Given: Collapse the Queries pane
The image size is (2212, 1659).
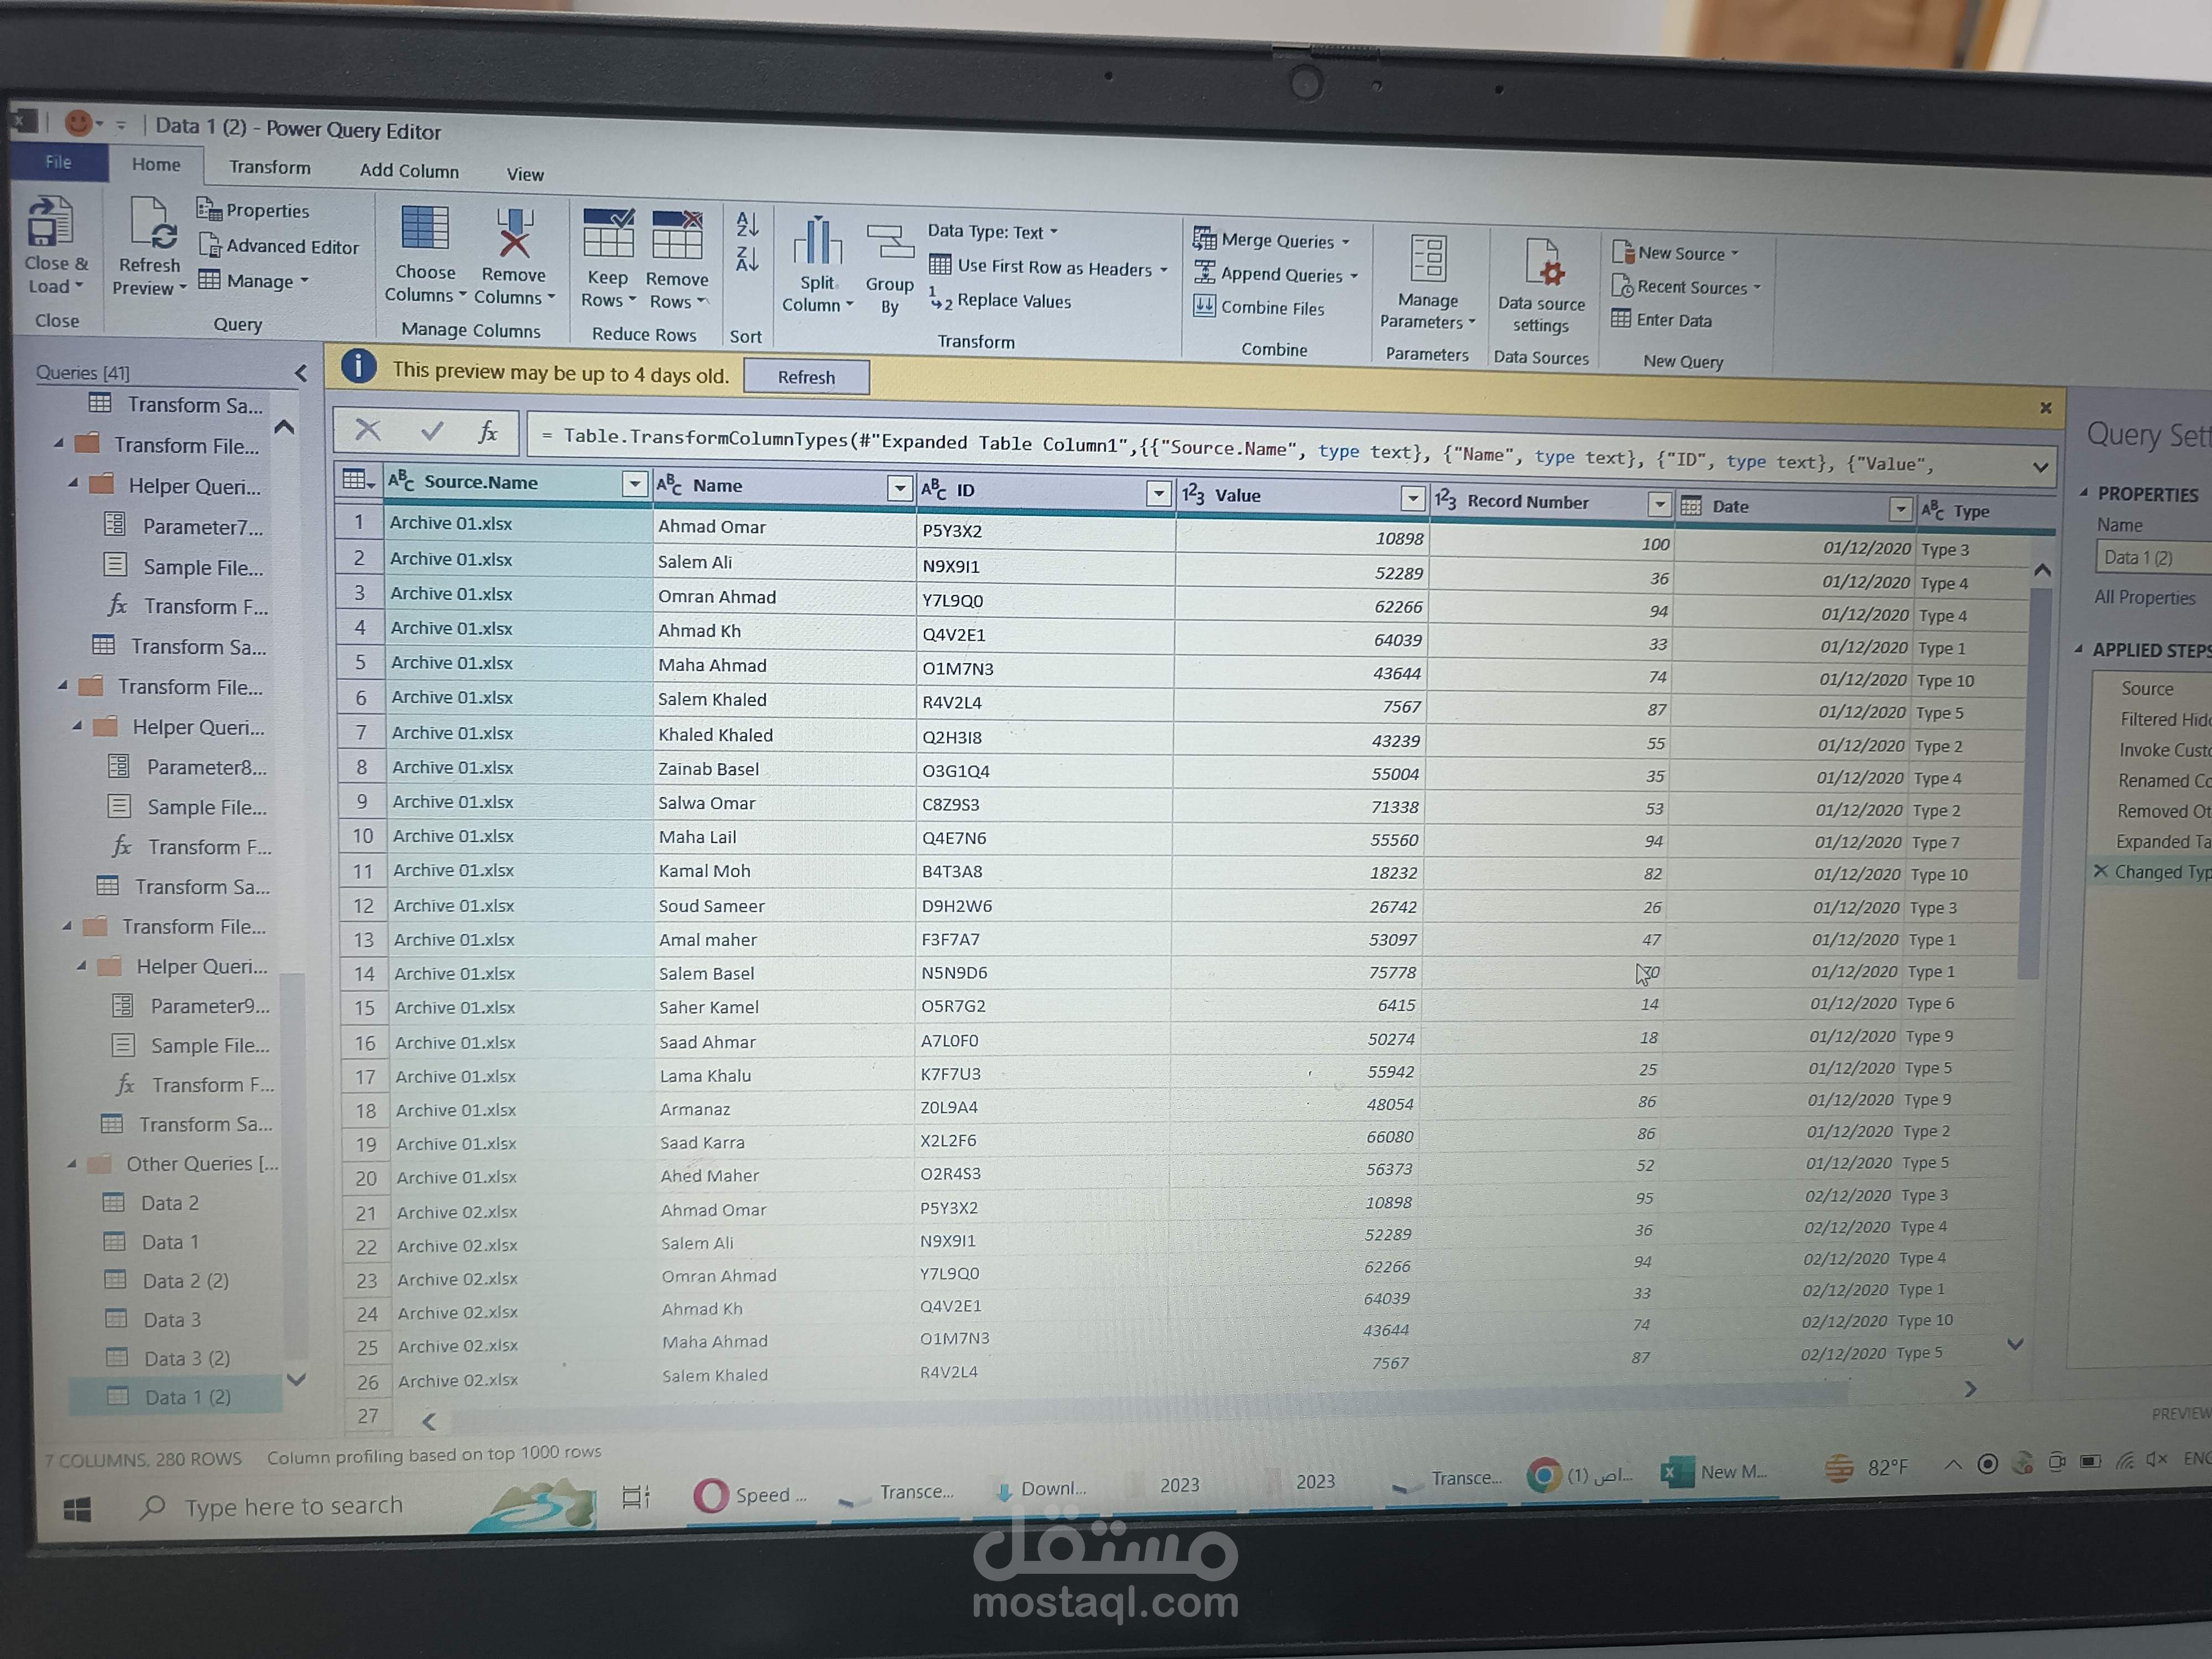Looking at the screenshot, I should (300, 373).
